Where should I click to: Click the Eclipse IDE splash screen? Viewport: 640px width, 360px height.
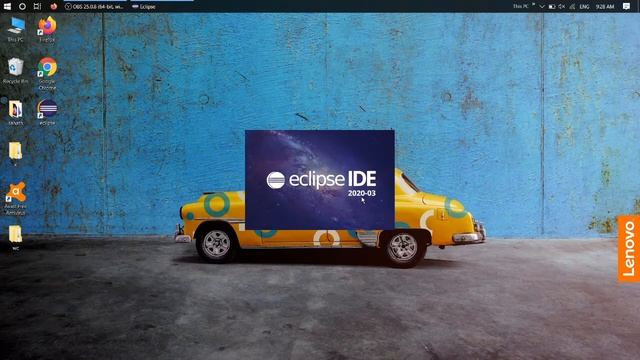(x=320, y=180)
